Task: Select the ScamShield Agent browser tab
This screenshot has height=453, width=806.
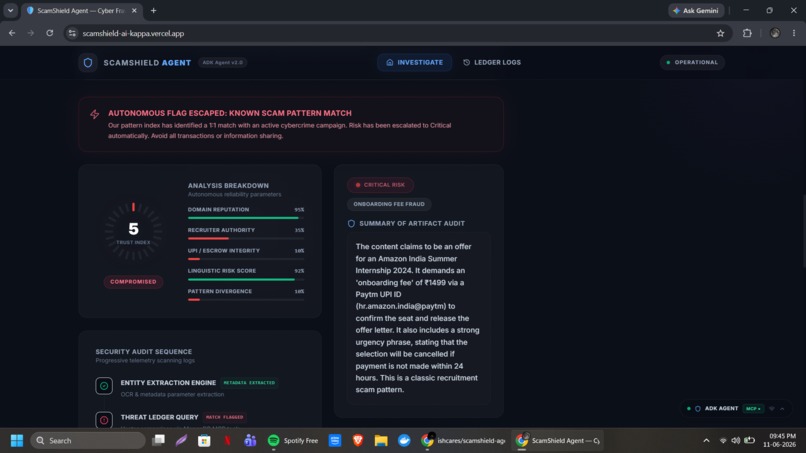Action: pos(81,10)
